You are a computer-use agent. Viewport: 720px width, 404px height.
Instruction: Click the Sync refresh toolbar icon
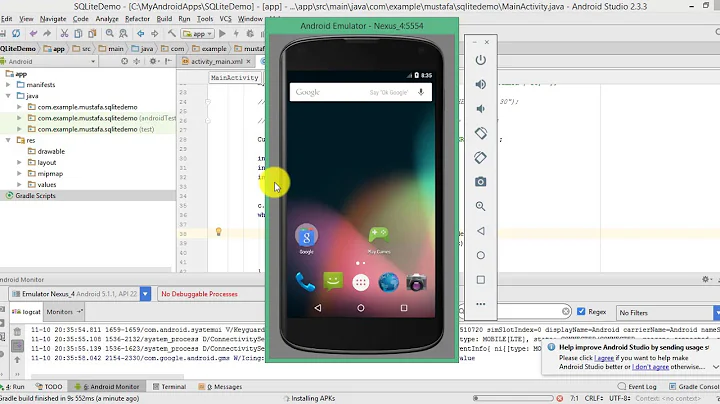(x=16, y=34)
